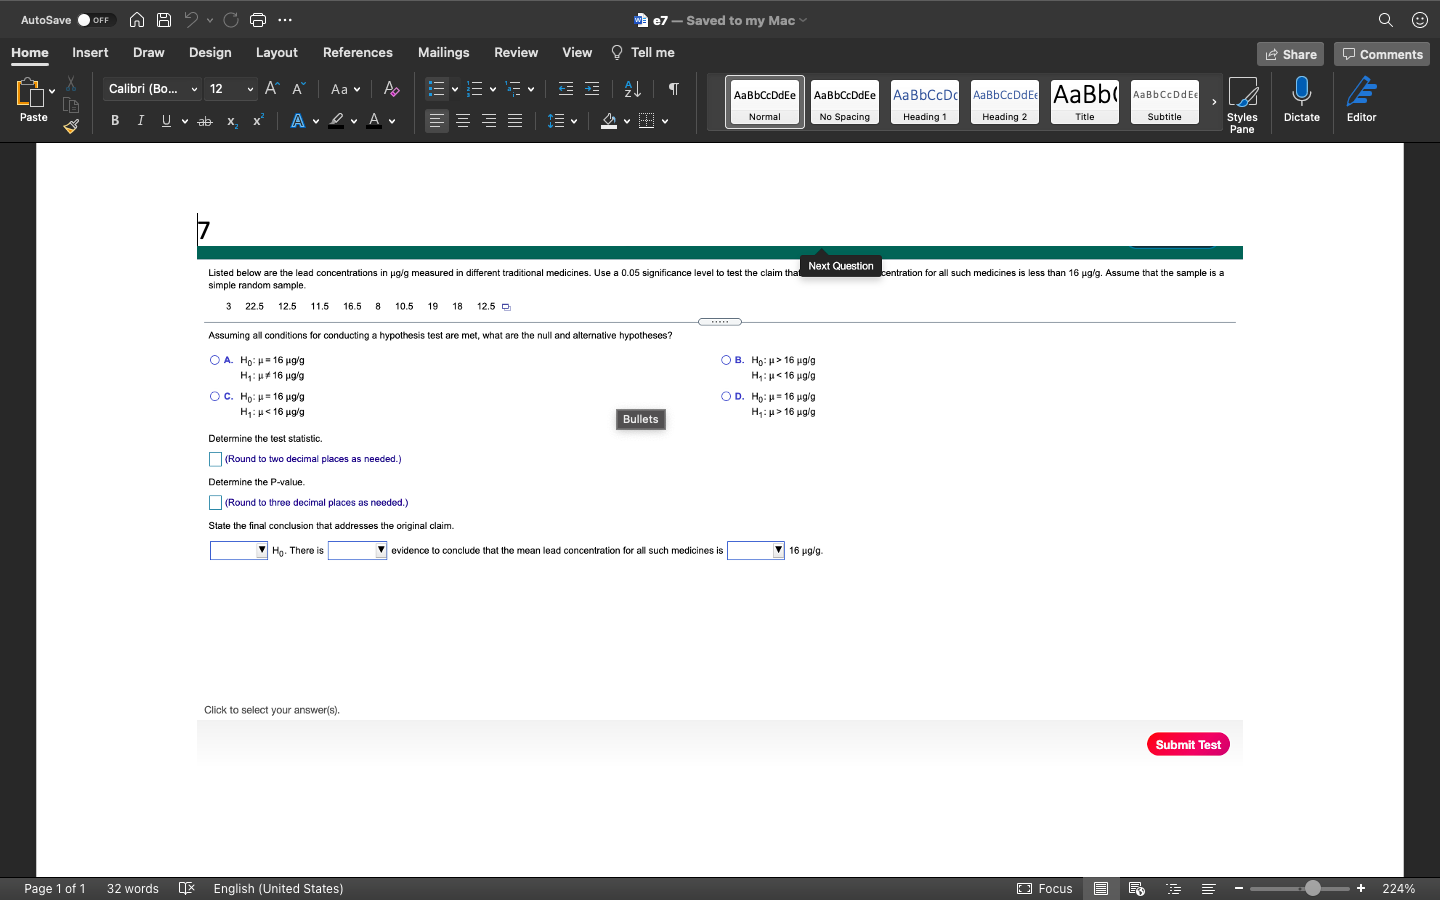
Task: Open the Insert tab
Action: (x=90, y=53)
